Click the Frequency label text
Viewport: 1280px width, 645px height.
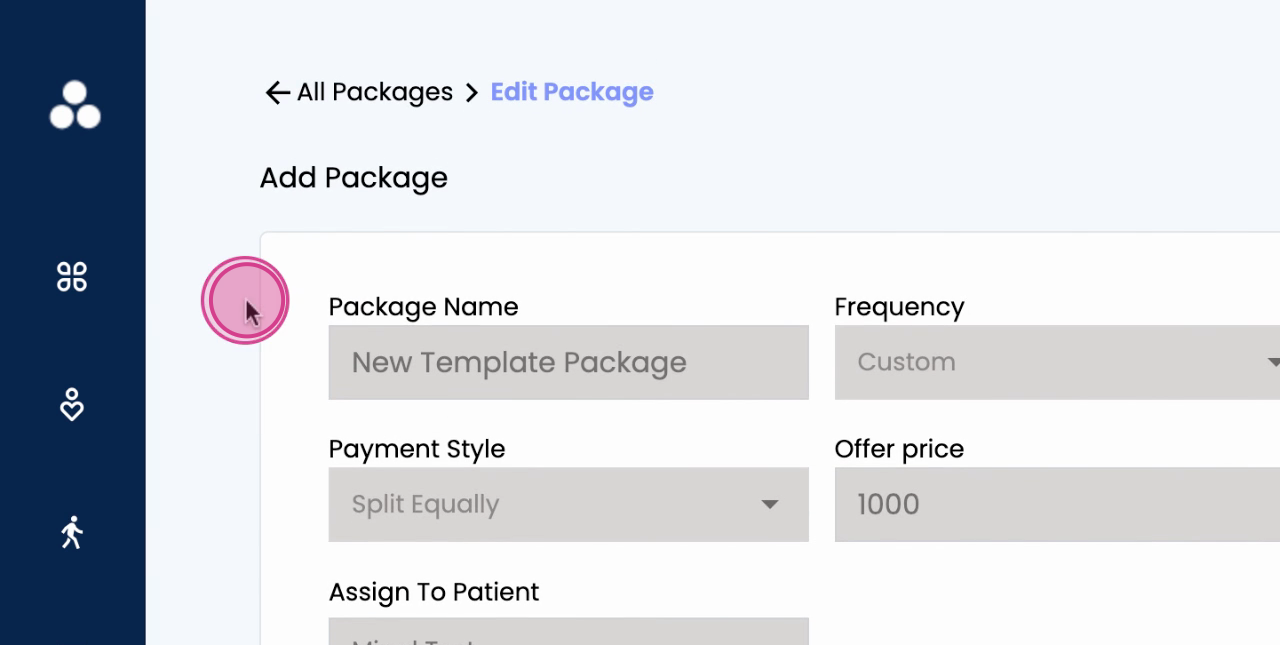click(899, 307)
